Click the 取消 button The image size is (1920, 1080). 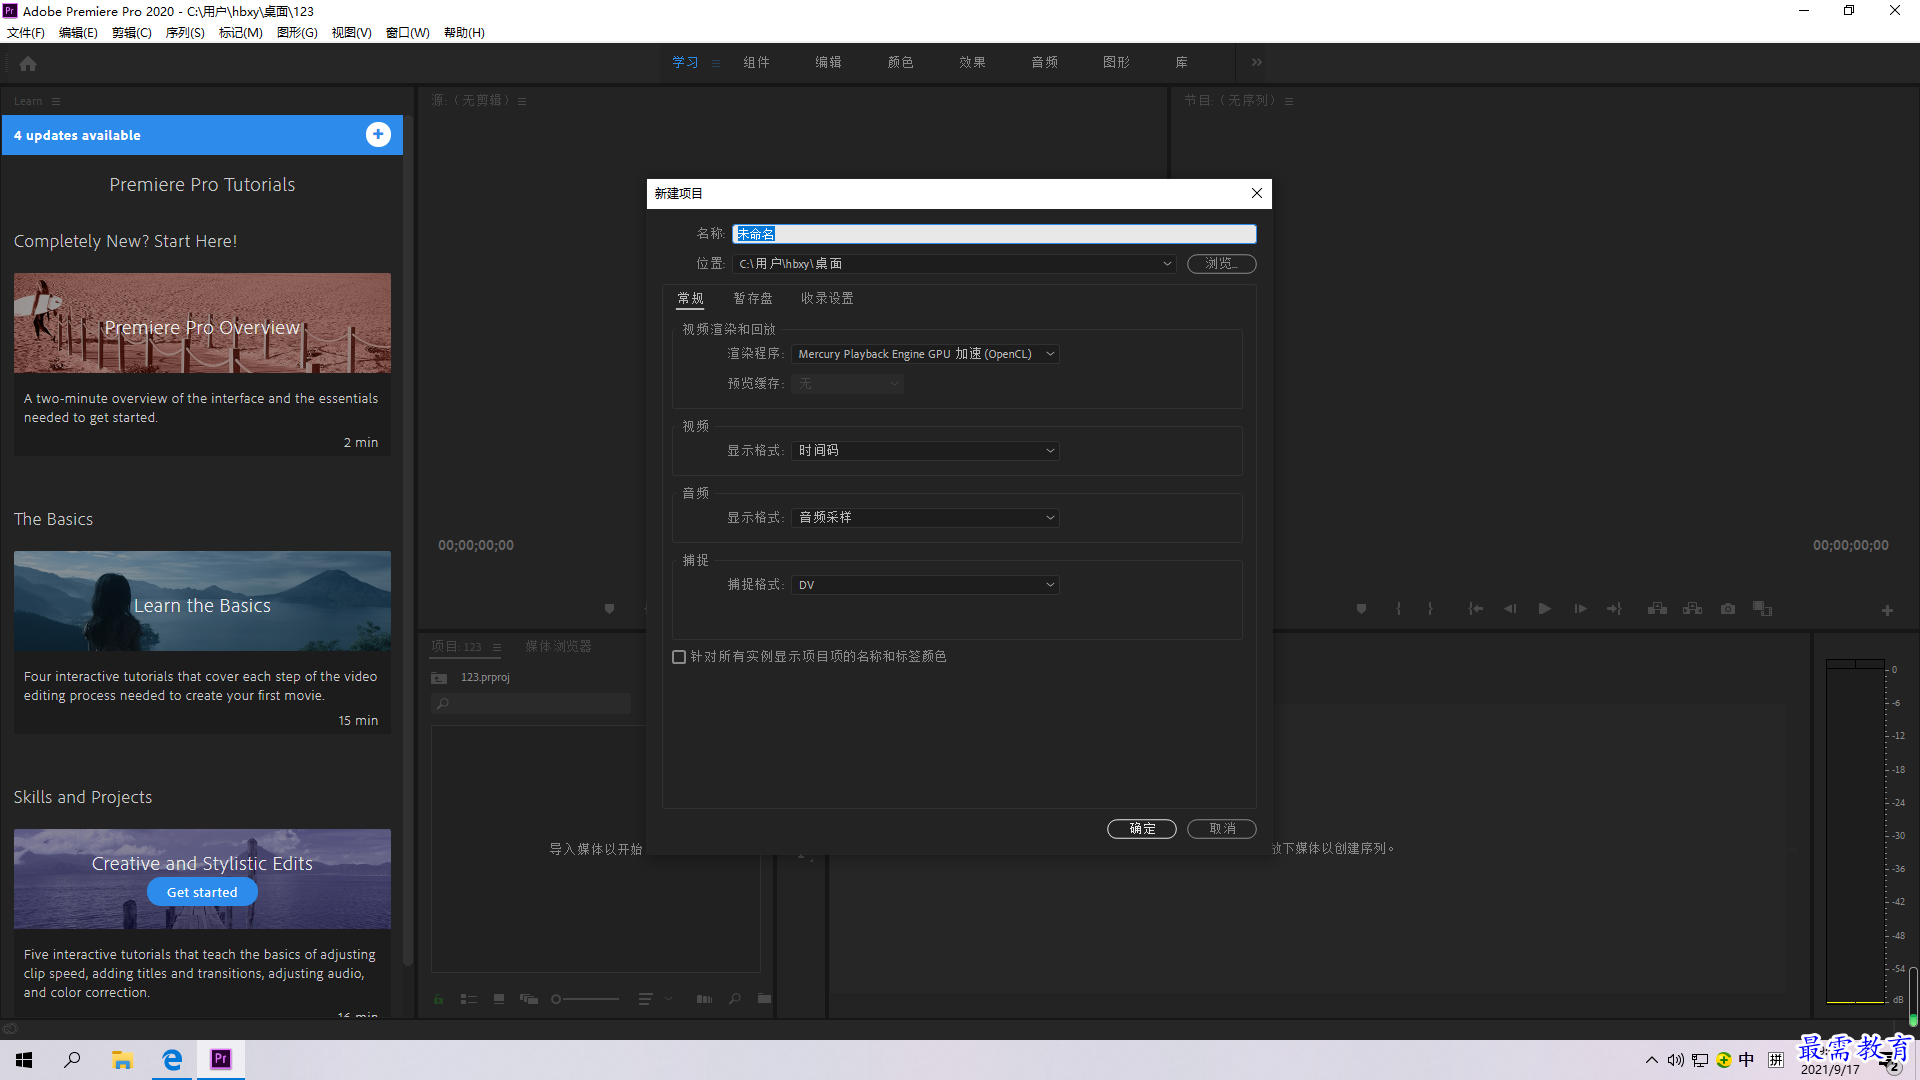point(1222,829)
